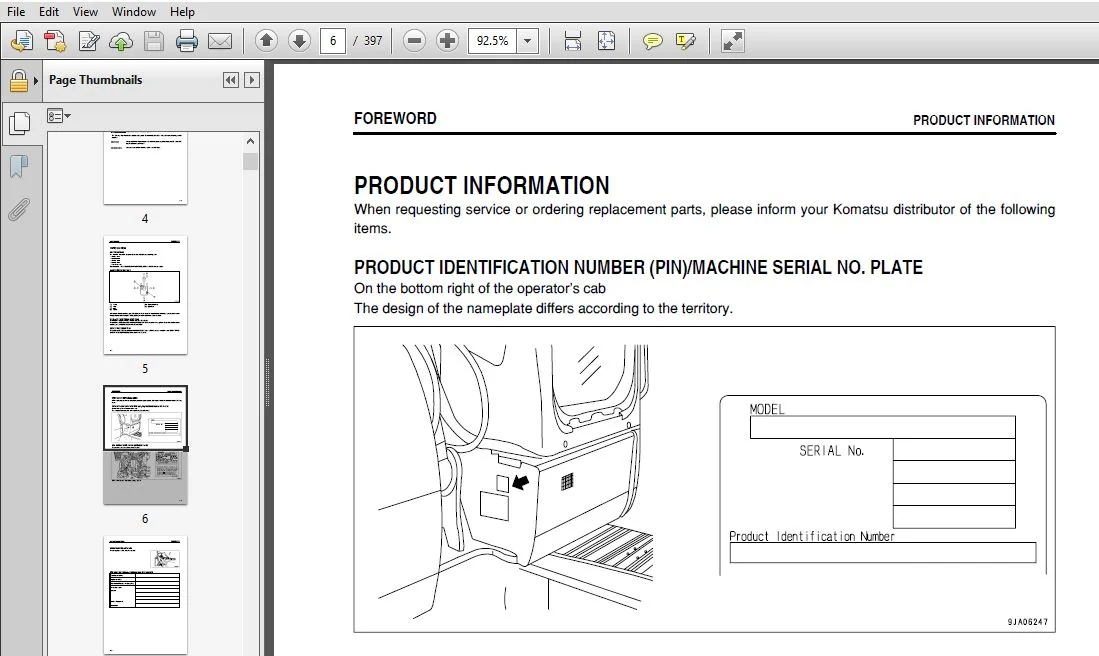Screen dimensions: 1099x656
Task: Click the FOREWORD page header text
Action: 395,118
